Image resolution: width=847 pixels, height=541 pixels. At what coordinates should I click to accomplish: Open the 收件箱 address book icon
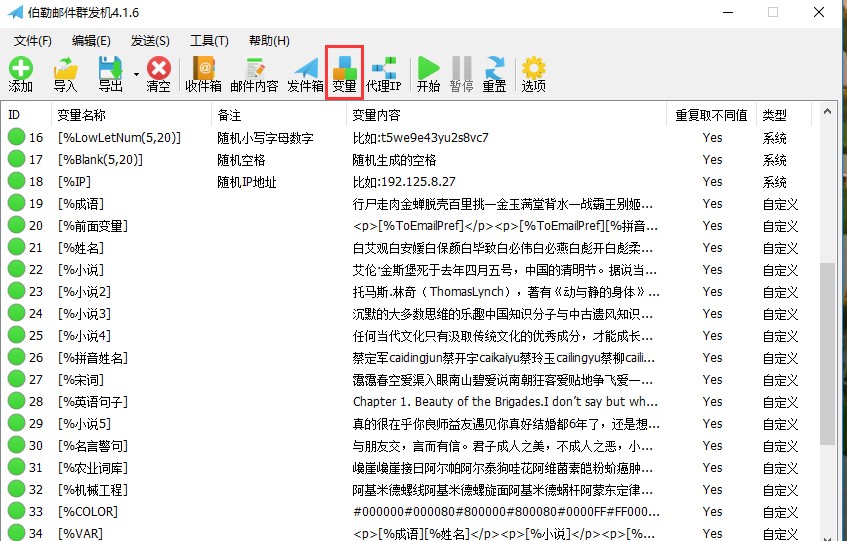[x=204, y=74]
